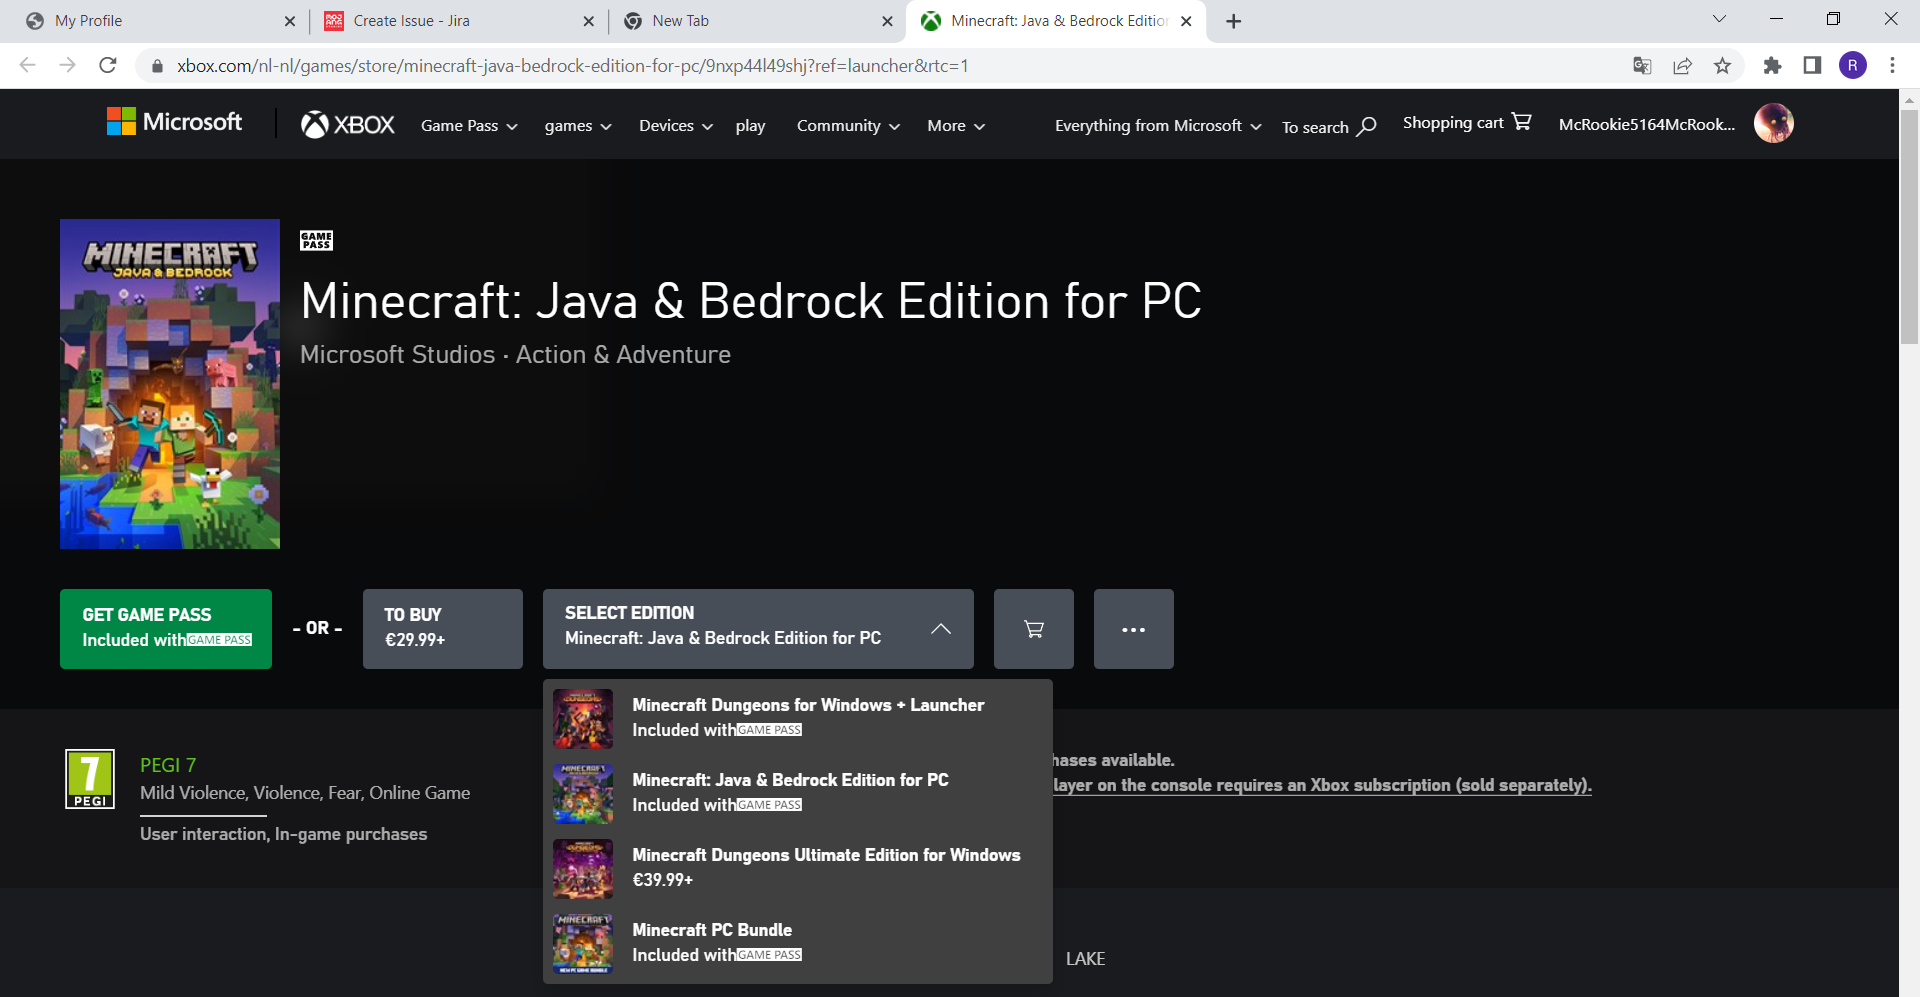Collapse the Select Edition dropdown
The height and width of the screenshot is (997, 1920).
pos(758,629)
